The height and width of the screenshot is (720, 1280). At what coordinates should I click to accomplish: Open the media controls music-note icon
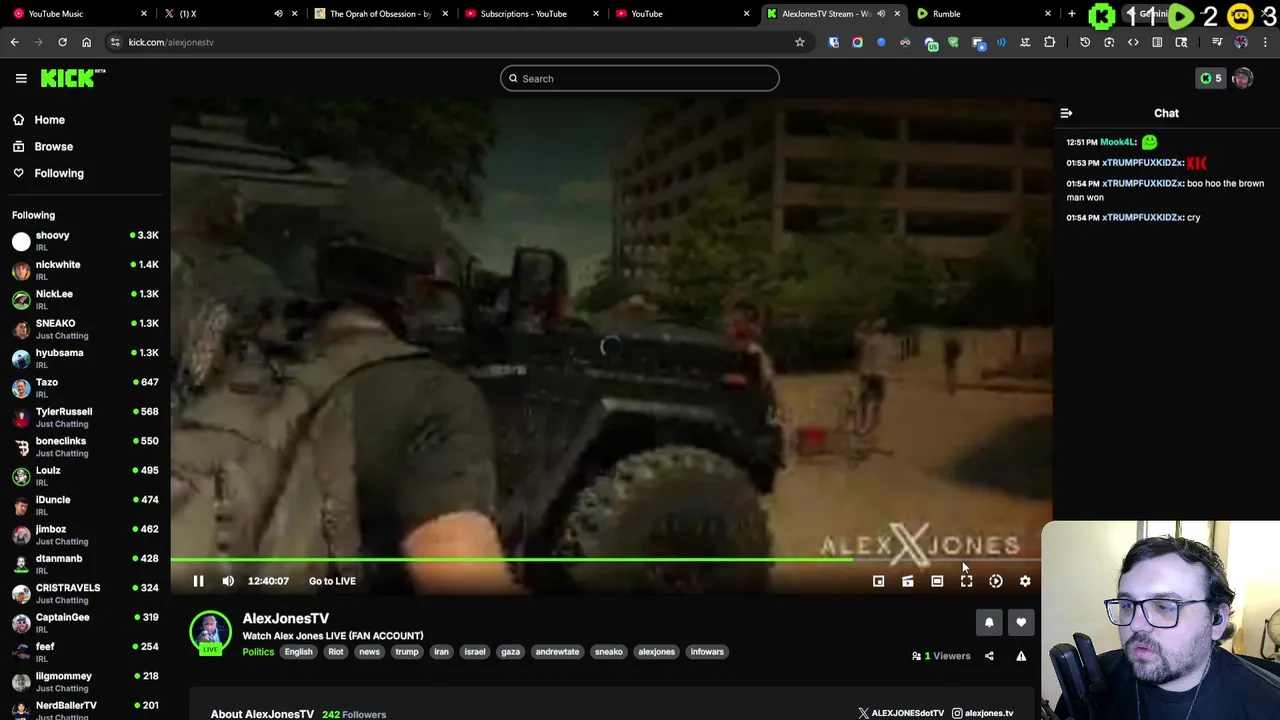1217,42
